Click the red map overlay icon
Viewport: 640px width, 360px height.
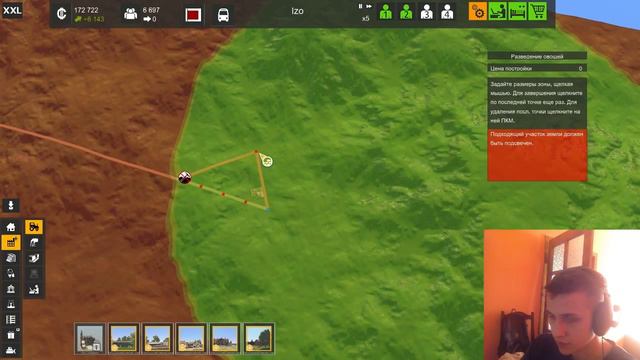pos(193,15)
